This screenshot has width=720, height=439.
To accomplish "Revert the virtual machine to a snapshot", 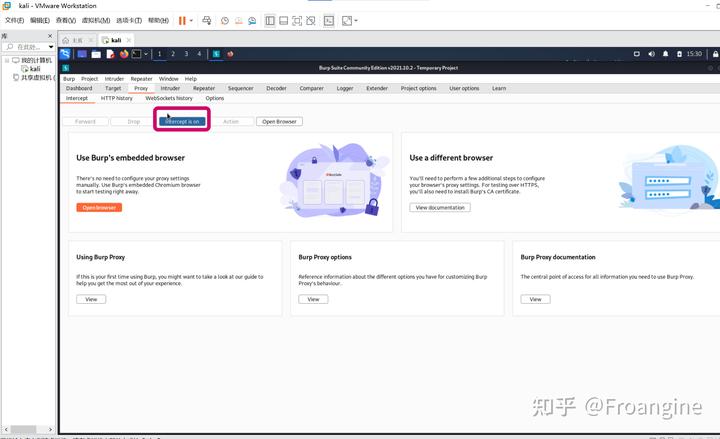I will [x=238, y=21].
